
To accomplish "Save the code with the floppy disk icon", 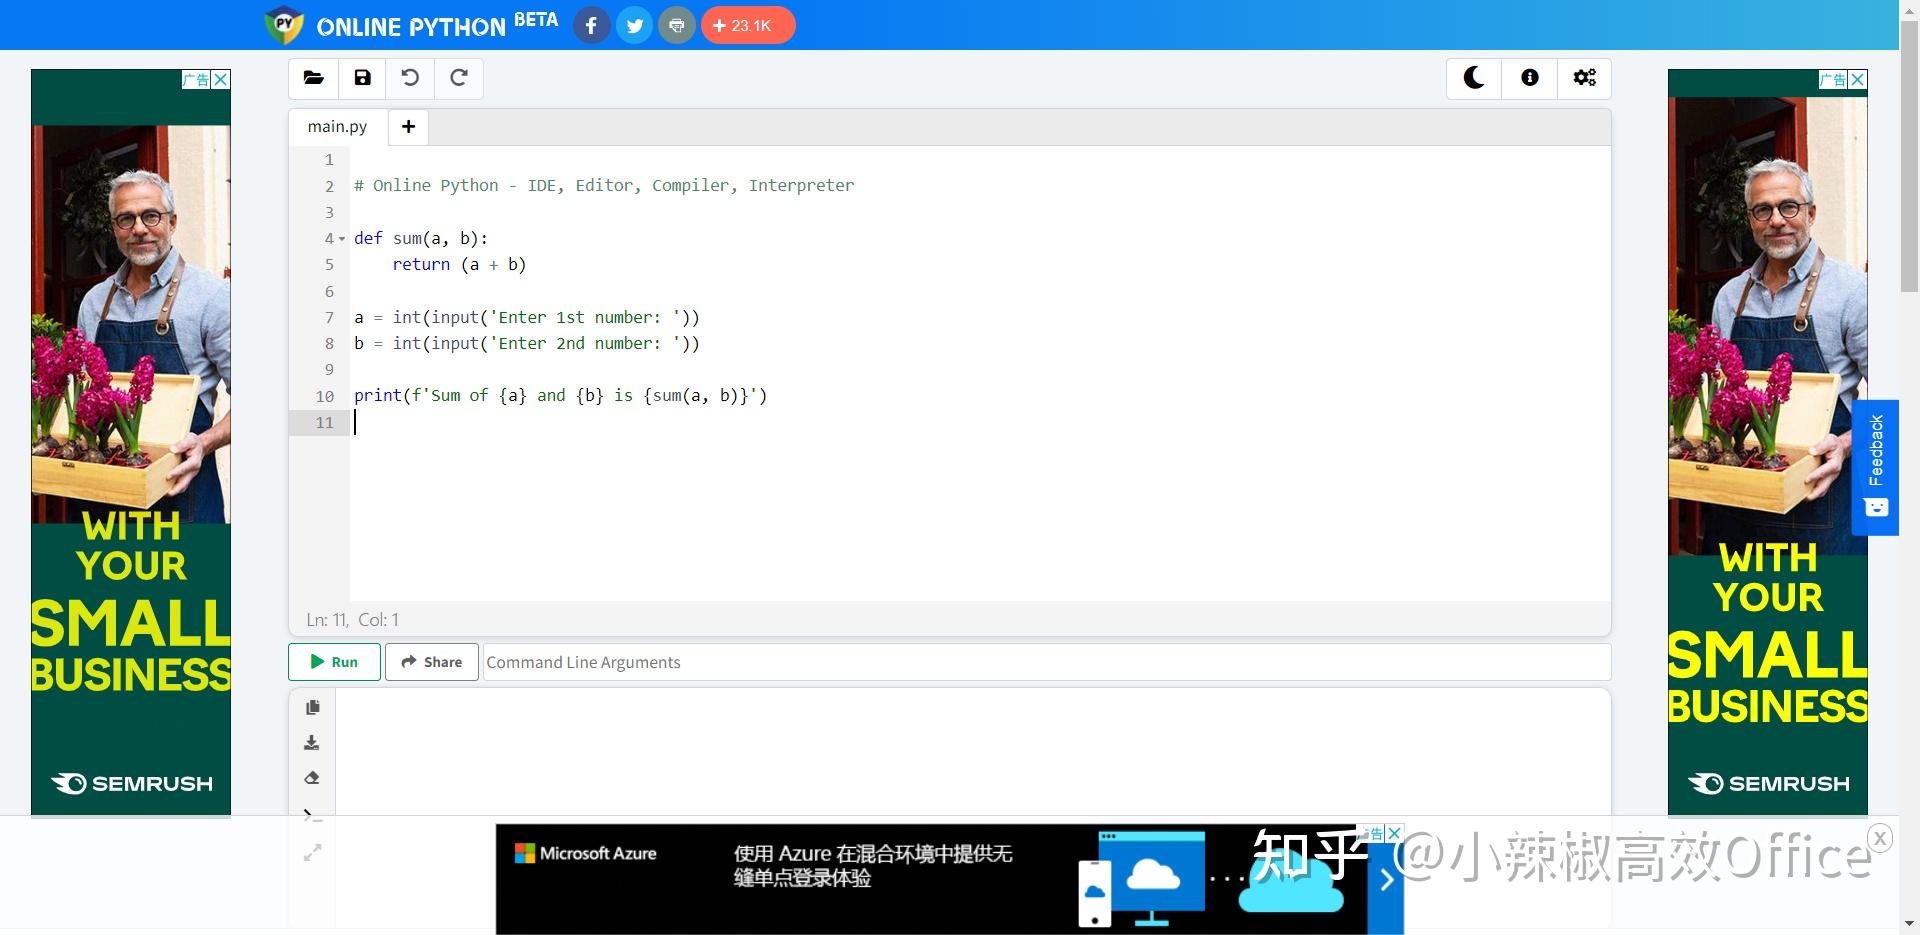I will coord(362,78).
